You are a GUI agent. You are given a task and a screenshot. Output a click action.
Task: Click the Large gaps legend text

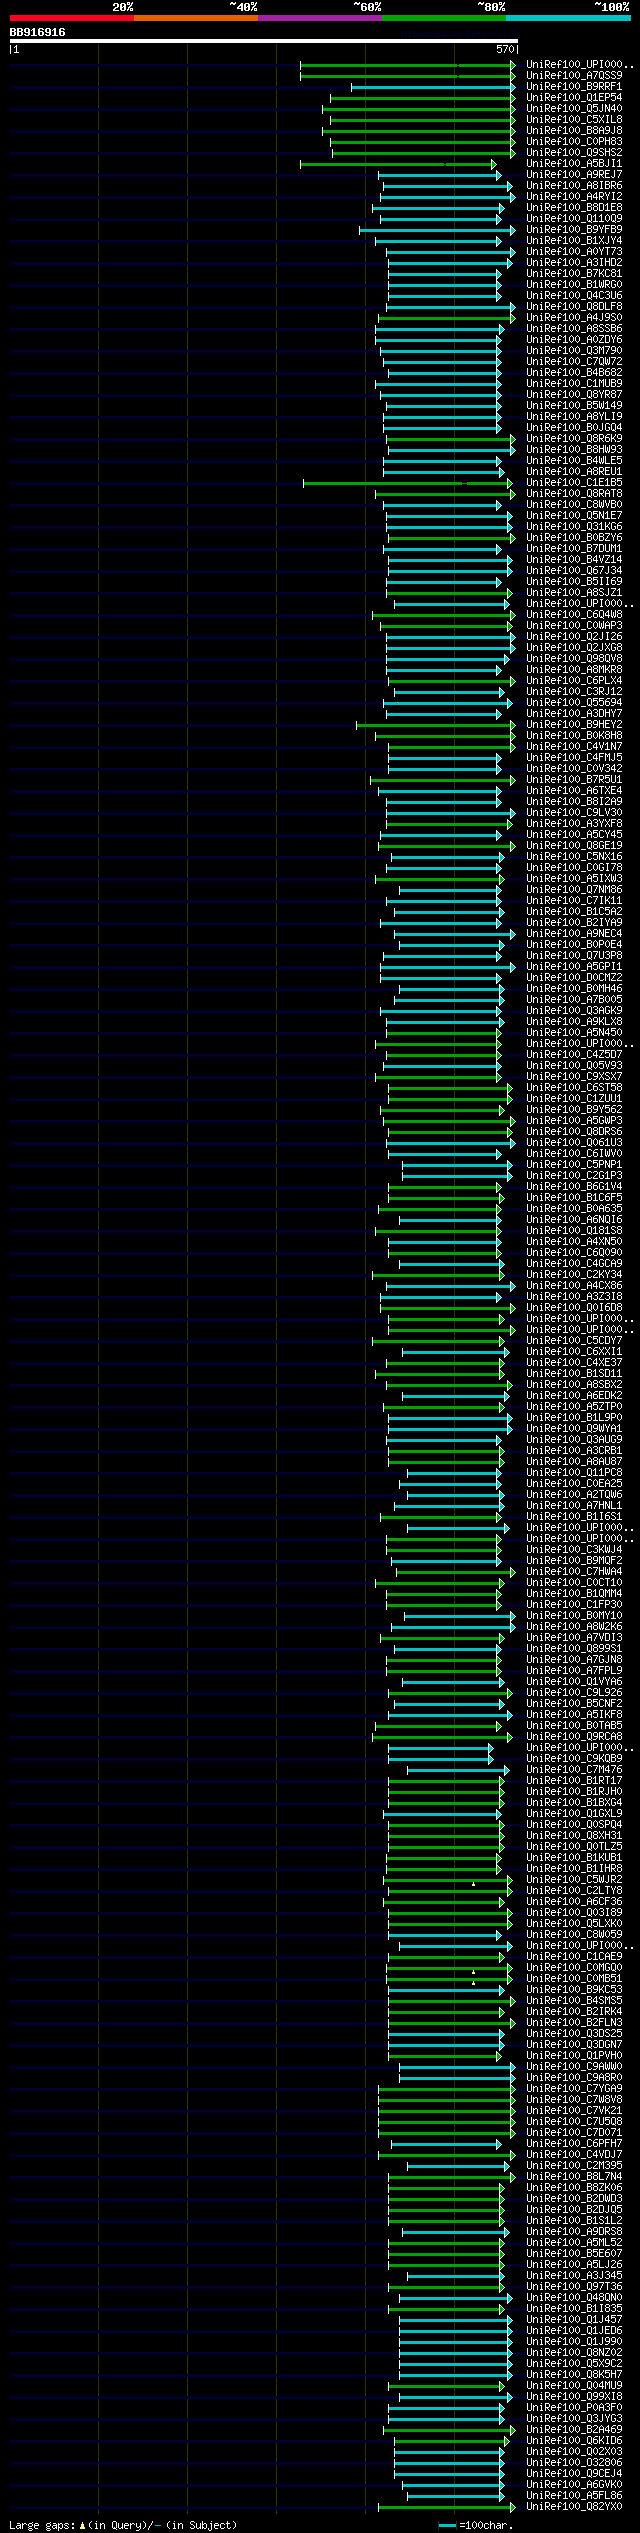[123, 2526]
